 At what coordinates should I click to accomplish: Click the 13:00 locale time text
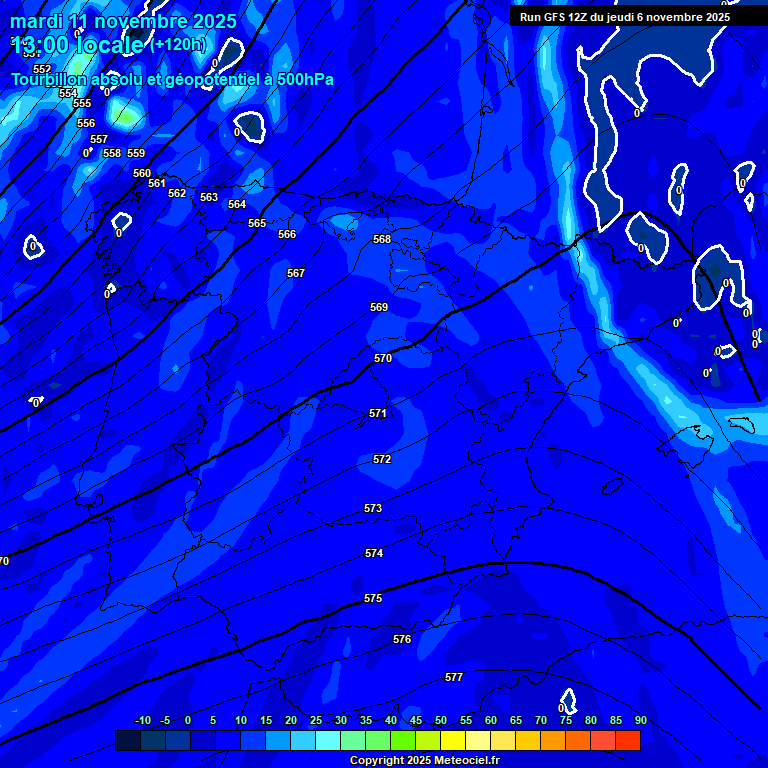pyautogui.click(x=78, y=45)
